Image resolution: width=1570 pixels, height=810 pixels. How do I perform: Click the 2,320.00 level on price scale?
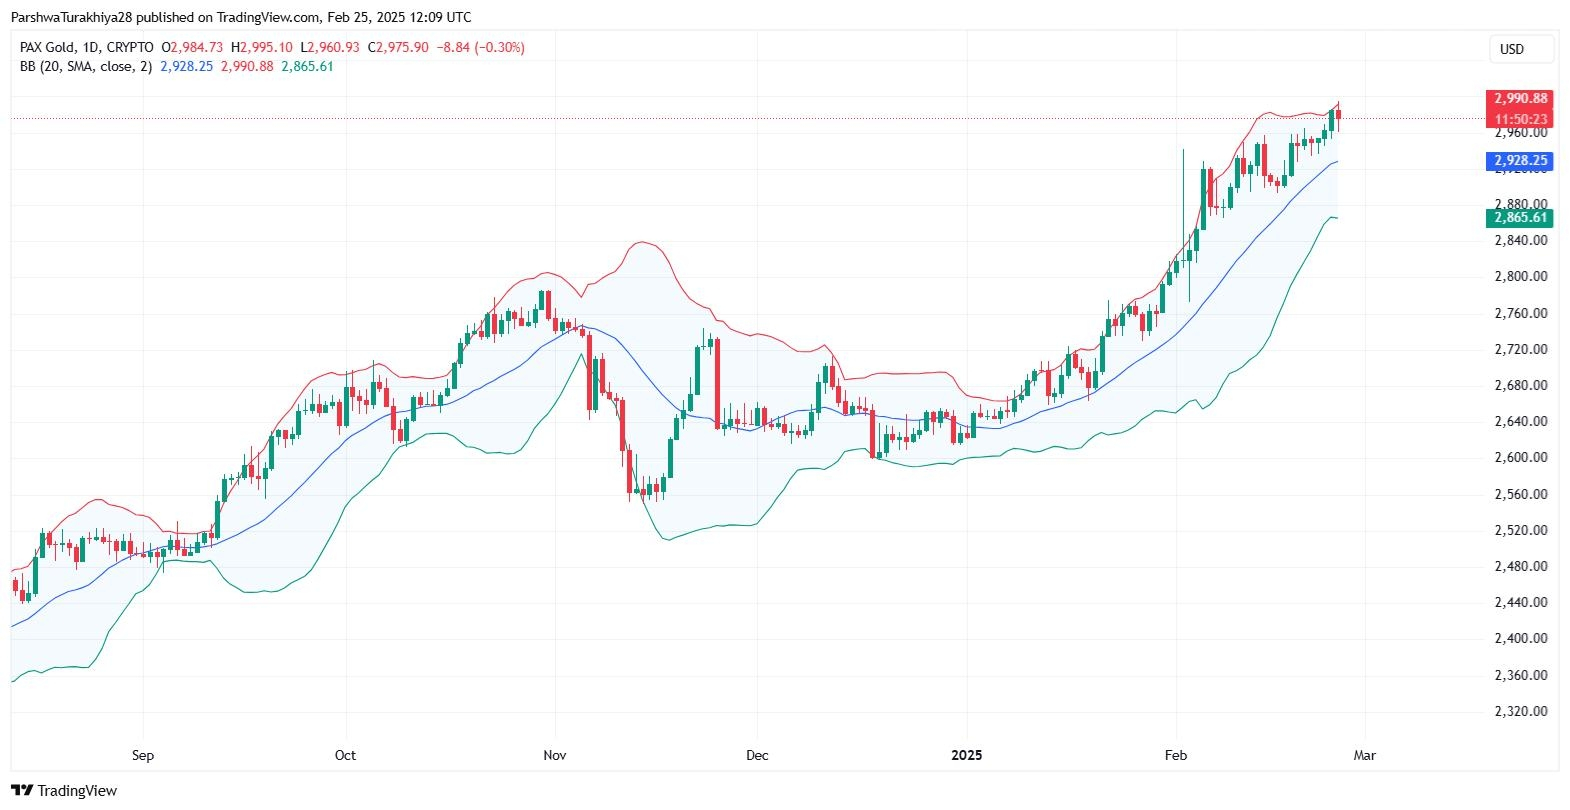tap(1520, 711)
